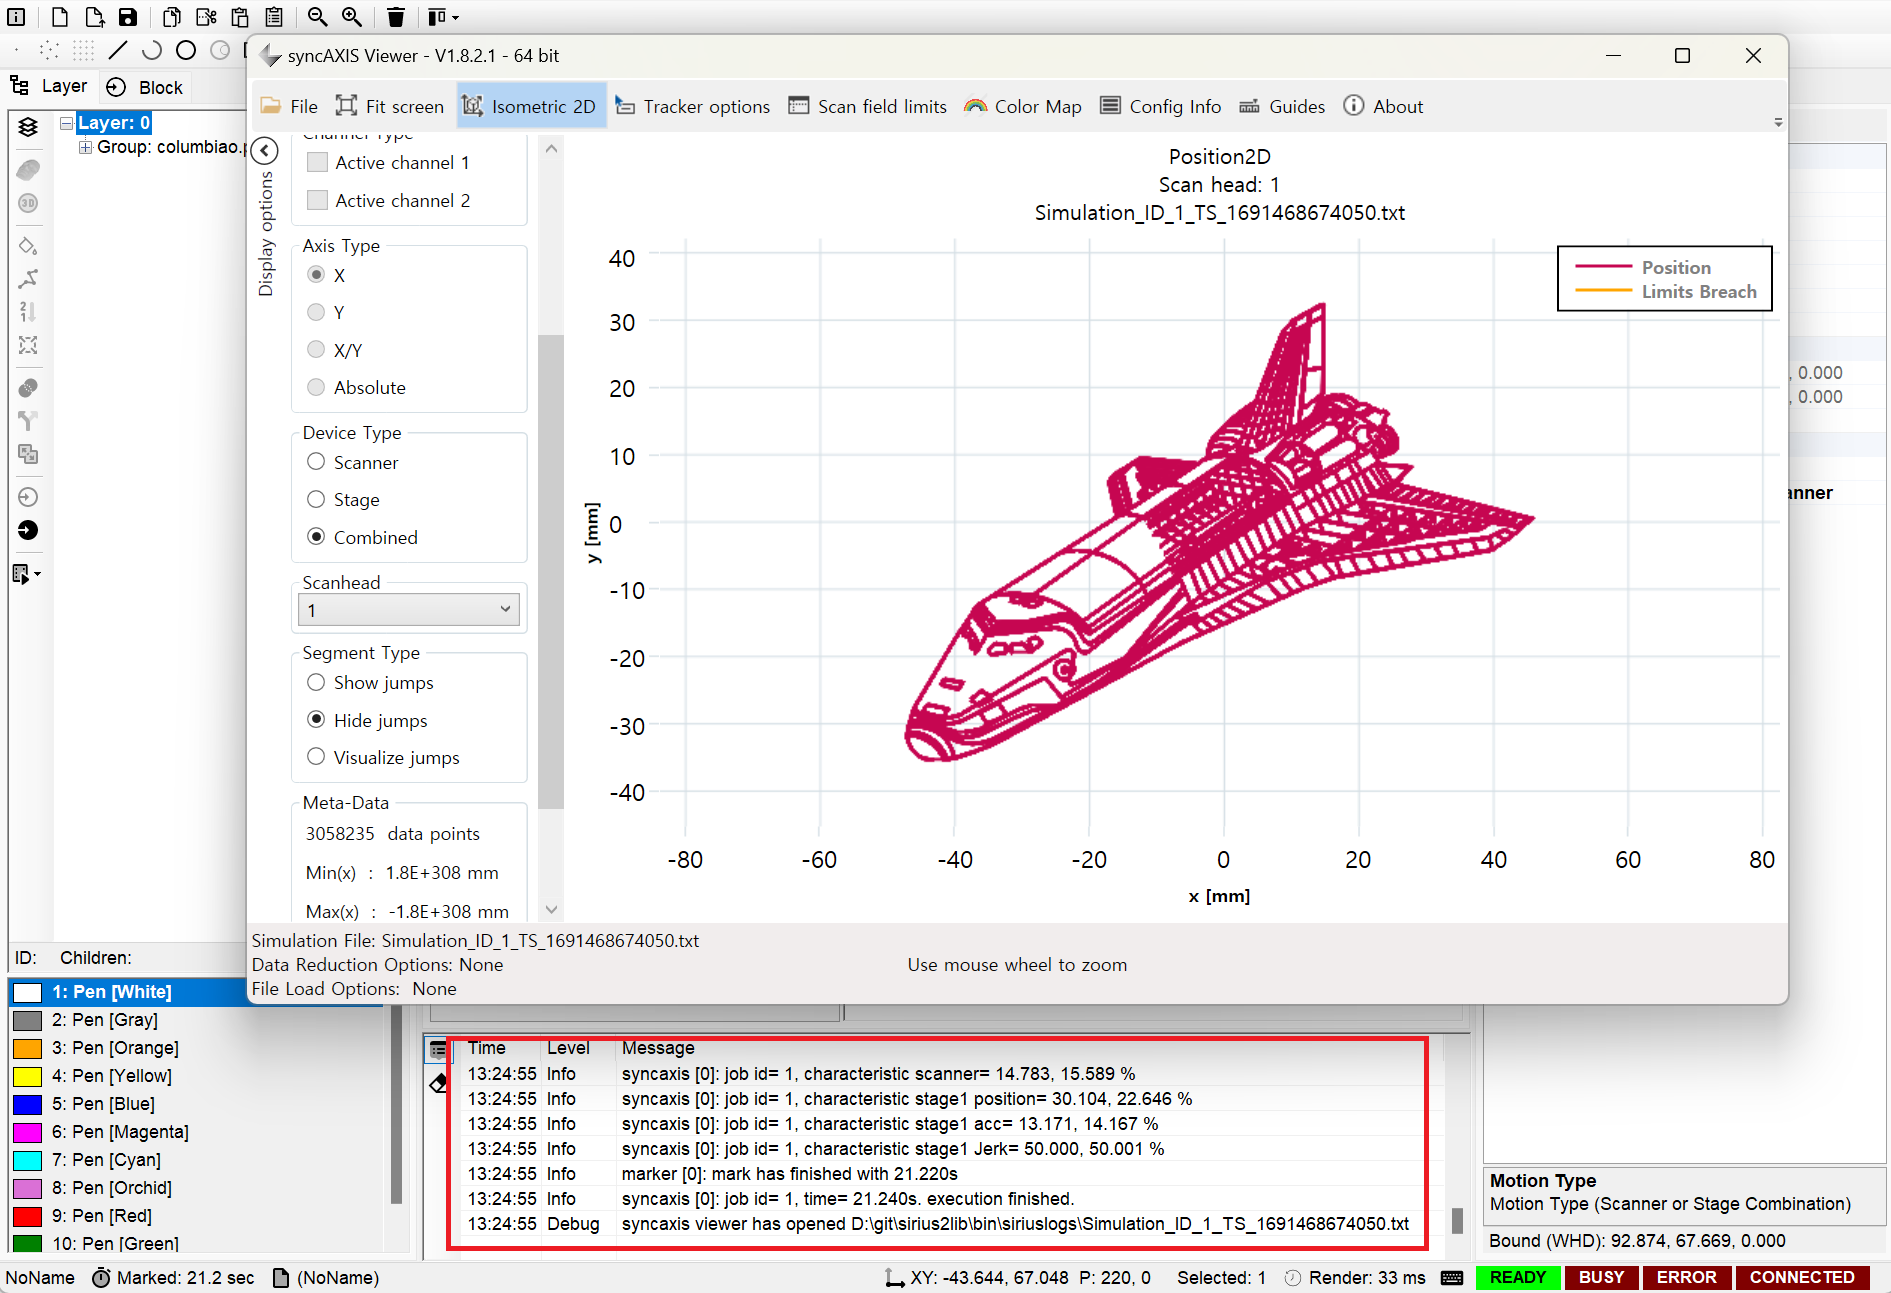The width and height of the screenshot is (1891, 1293).
Task: Click the paste clipboard icon
Action: (x=240, y=17)
